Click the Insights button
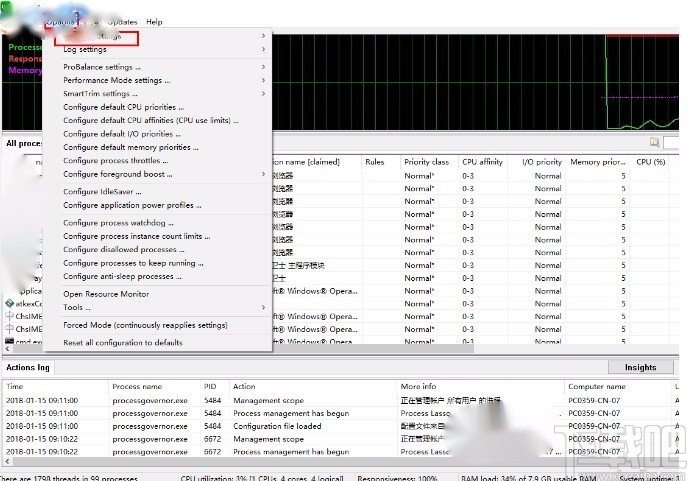Image resolution: width=689 pixels, height=481 pixels. pos(641,367)
